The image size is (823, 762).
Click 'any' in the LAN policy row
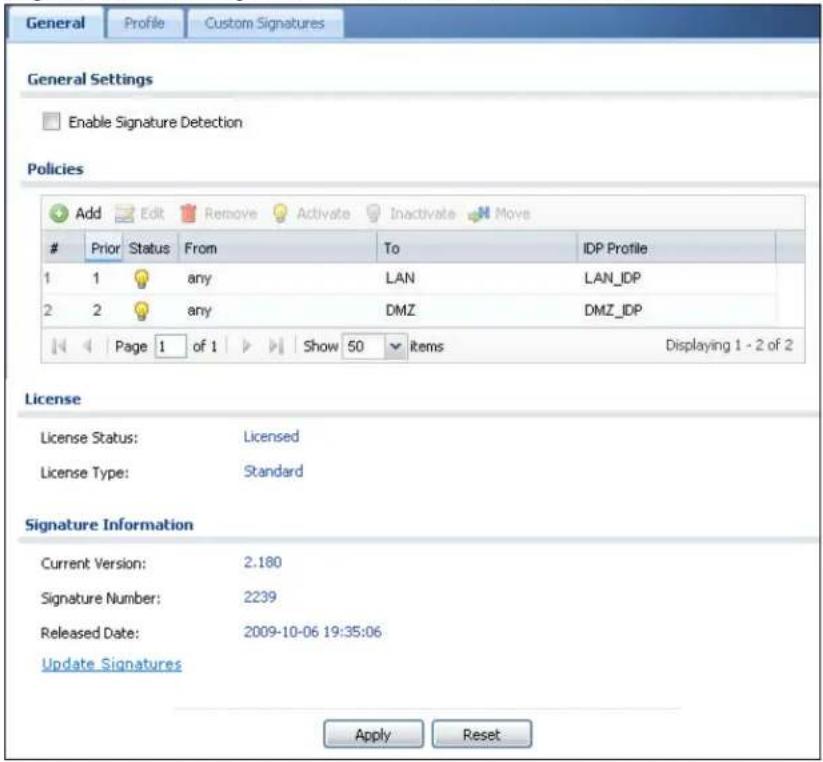click(199, 278)
